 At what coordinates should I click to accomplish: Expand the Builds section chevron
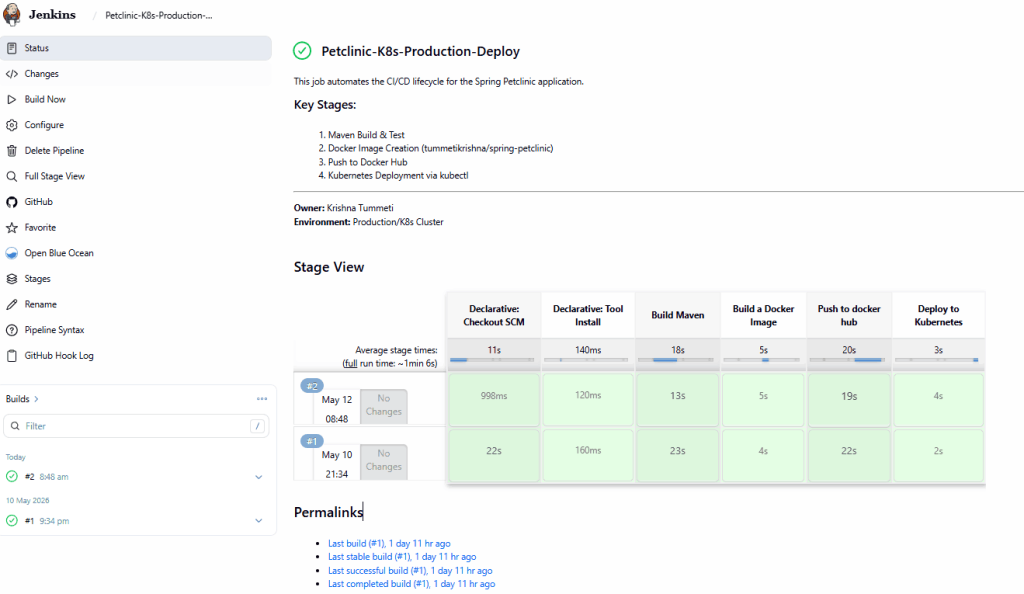click(36, 399)
